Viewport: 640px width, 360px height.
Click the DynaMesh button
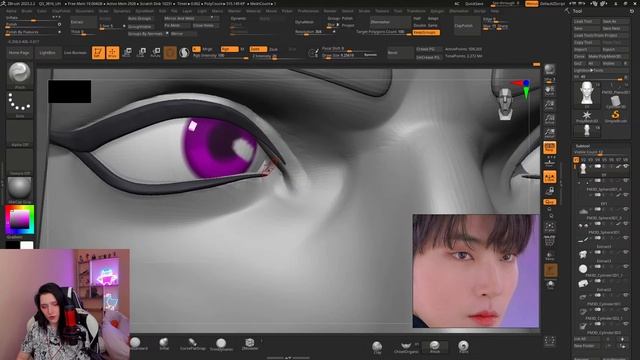click(x=304, y=22)
